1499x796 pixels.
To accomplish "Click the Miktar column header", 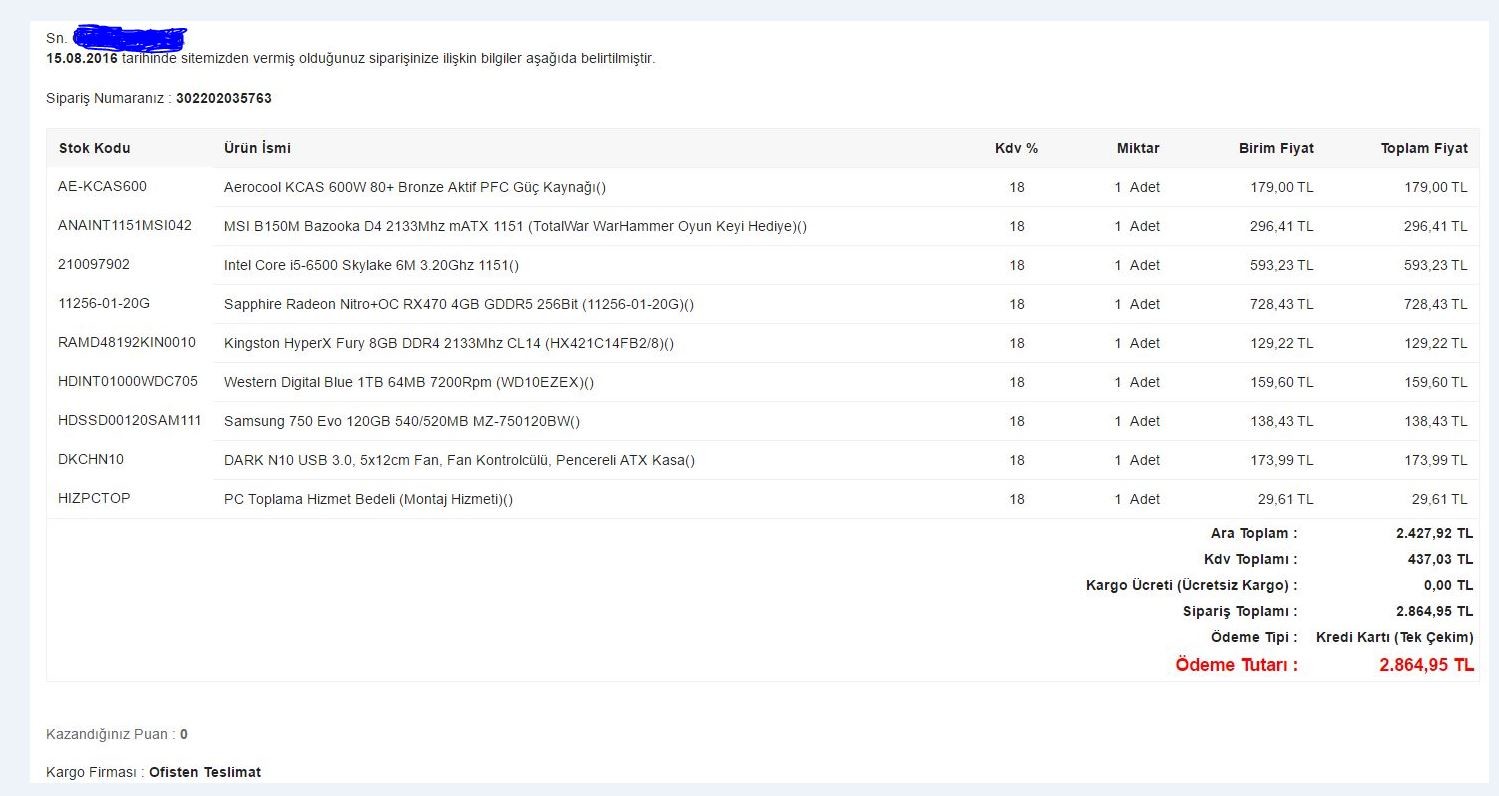I will [1138, 148].
